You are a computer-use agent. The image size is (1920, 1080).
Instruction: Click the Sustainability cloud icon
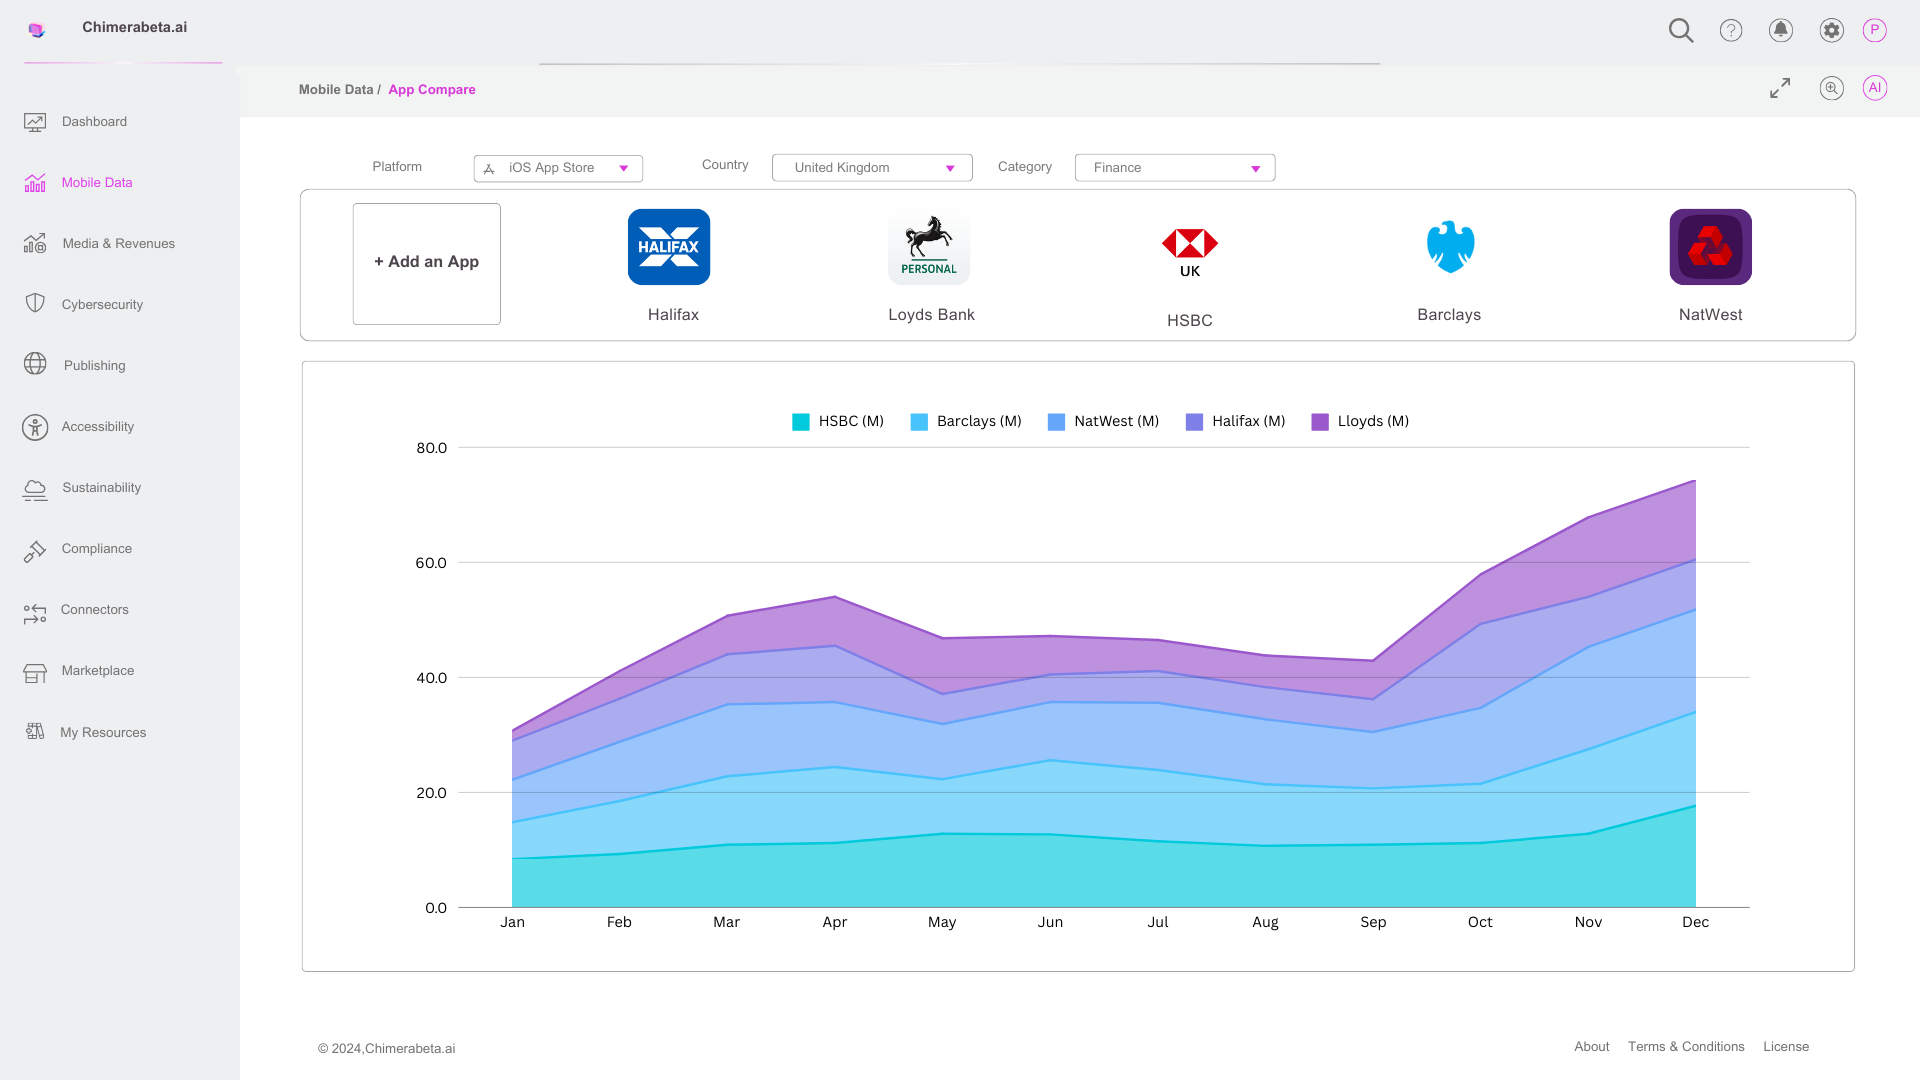click(x=35, y=489)
